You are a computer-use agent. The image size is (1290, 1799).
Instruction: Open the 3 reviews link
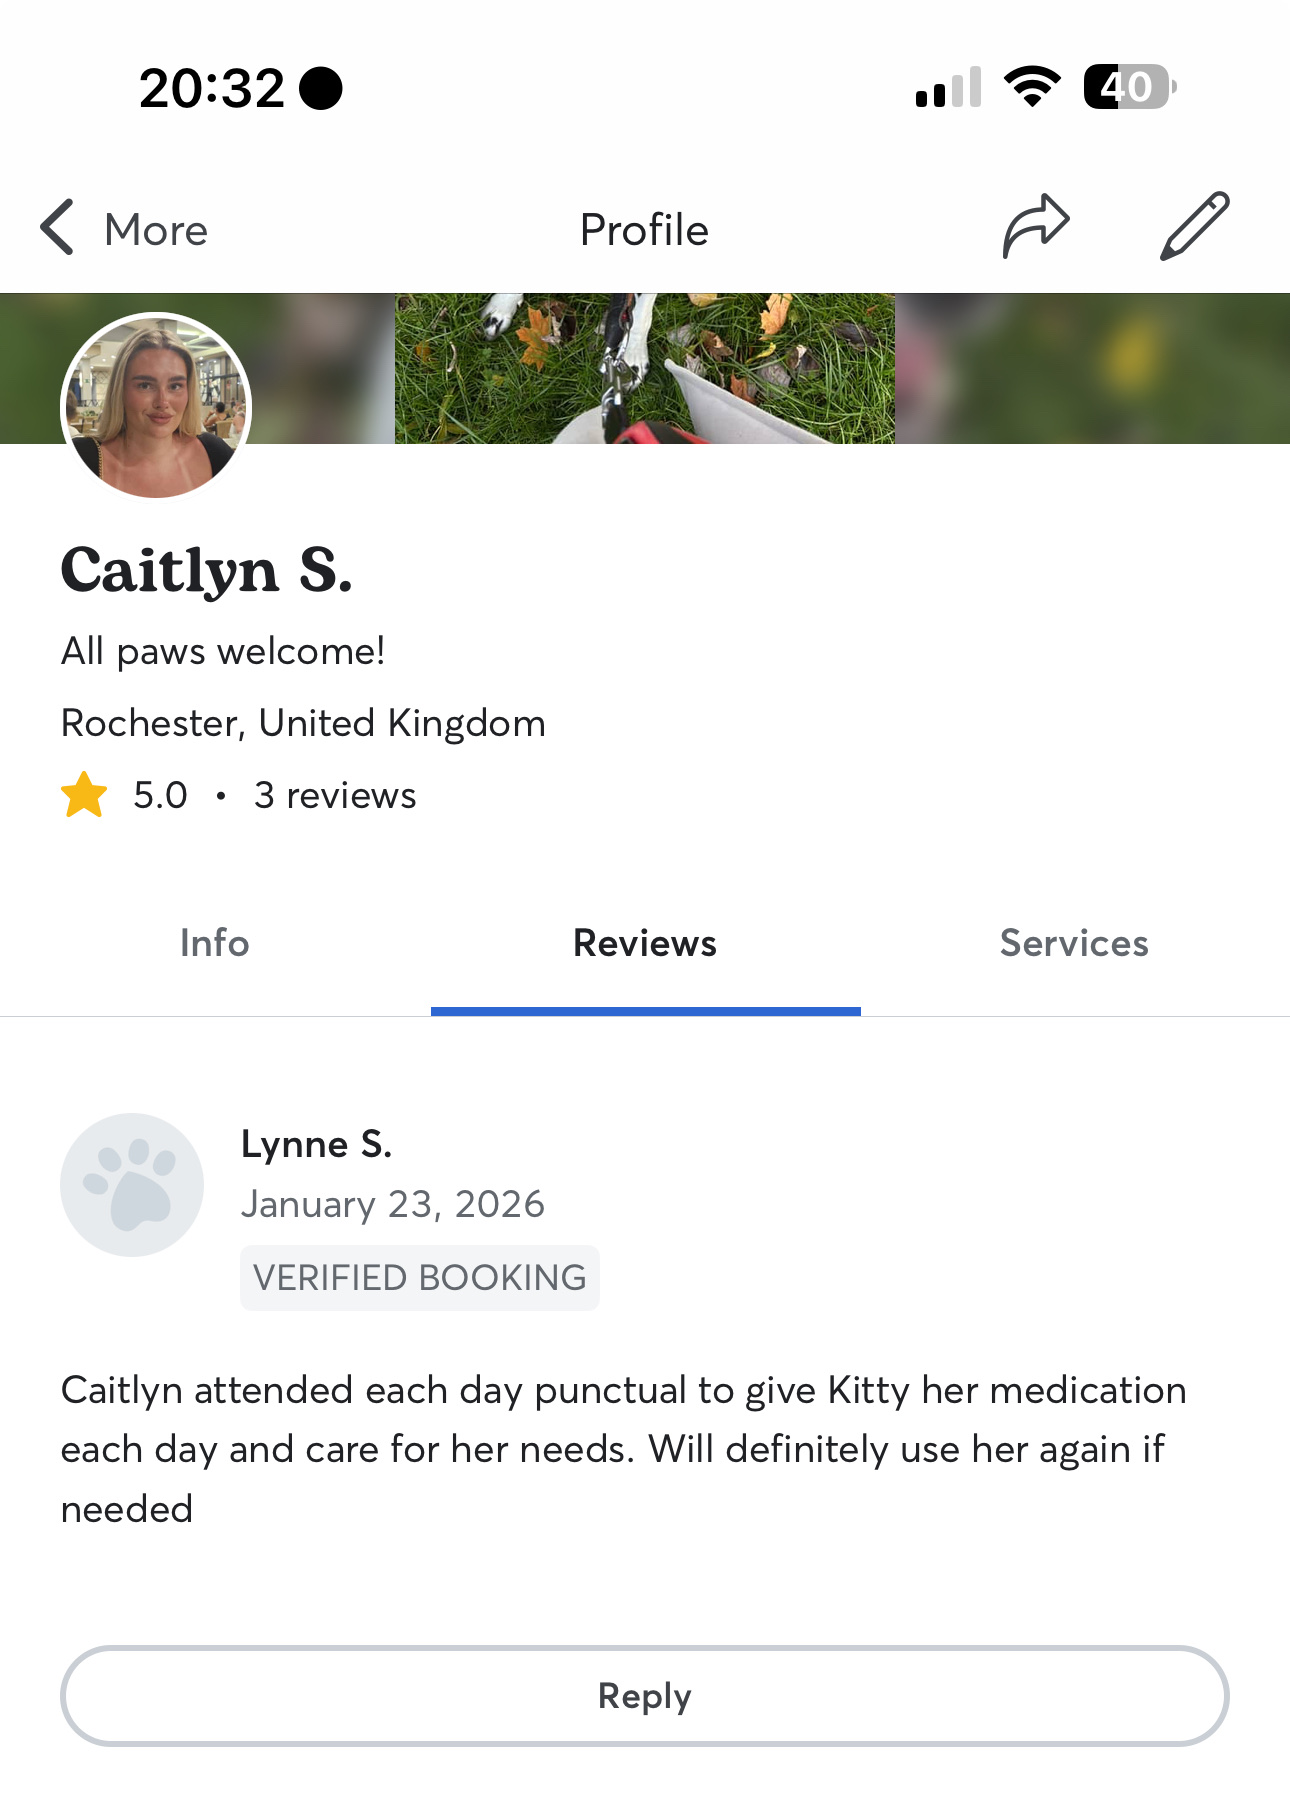(x=335, y=795)
